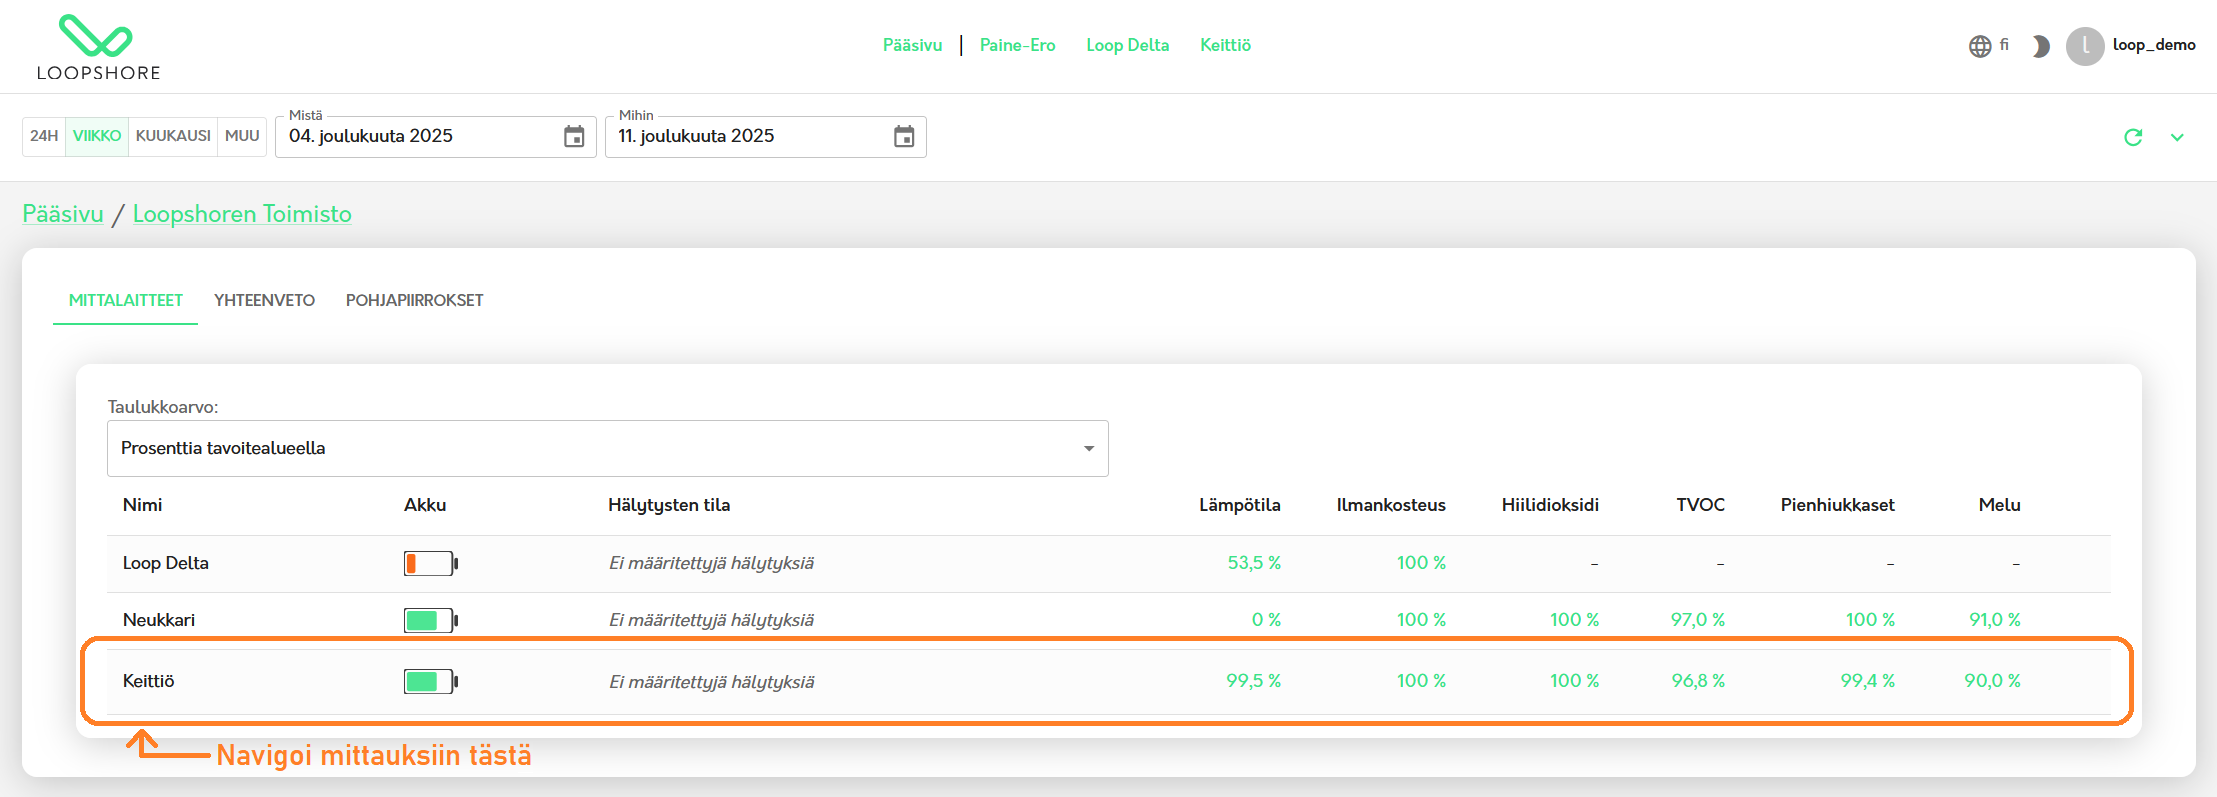Click the Keittiö battery icon

pyautogui.click(x=430, y=681)
